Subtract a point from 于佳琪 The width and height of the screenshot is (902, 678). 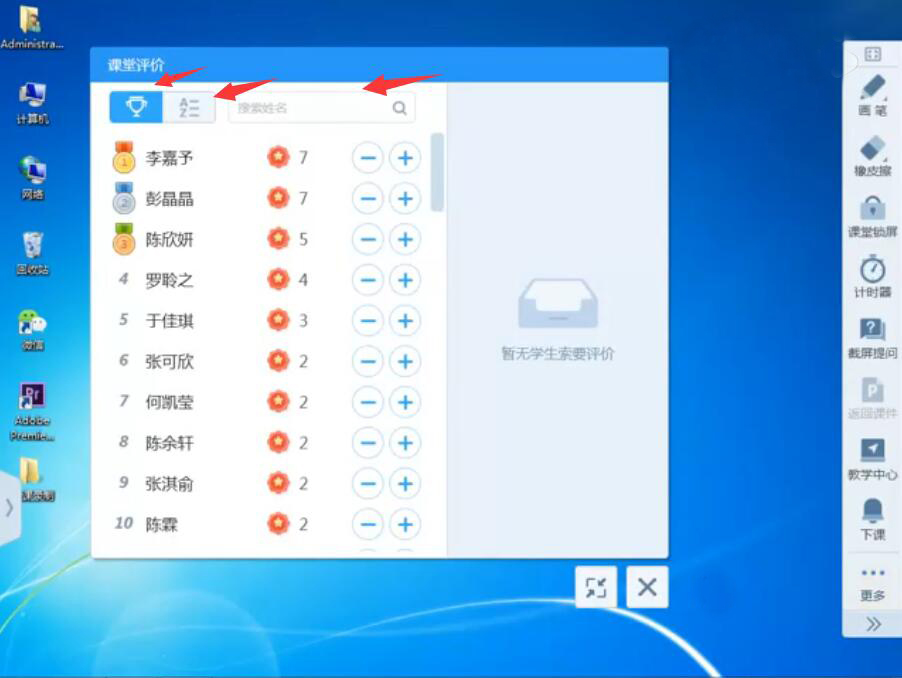click(x=368, y=320)
